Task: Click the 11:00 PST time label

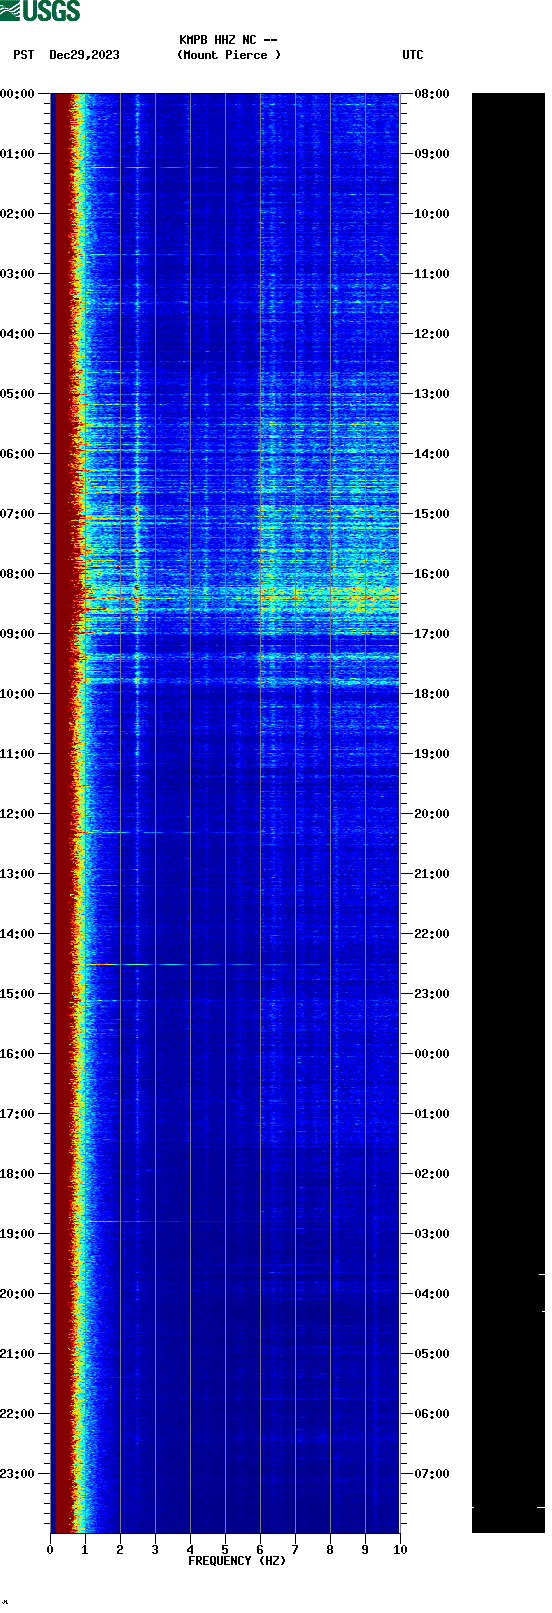Action: coord(18,754)
